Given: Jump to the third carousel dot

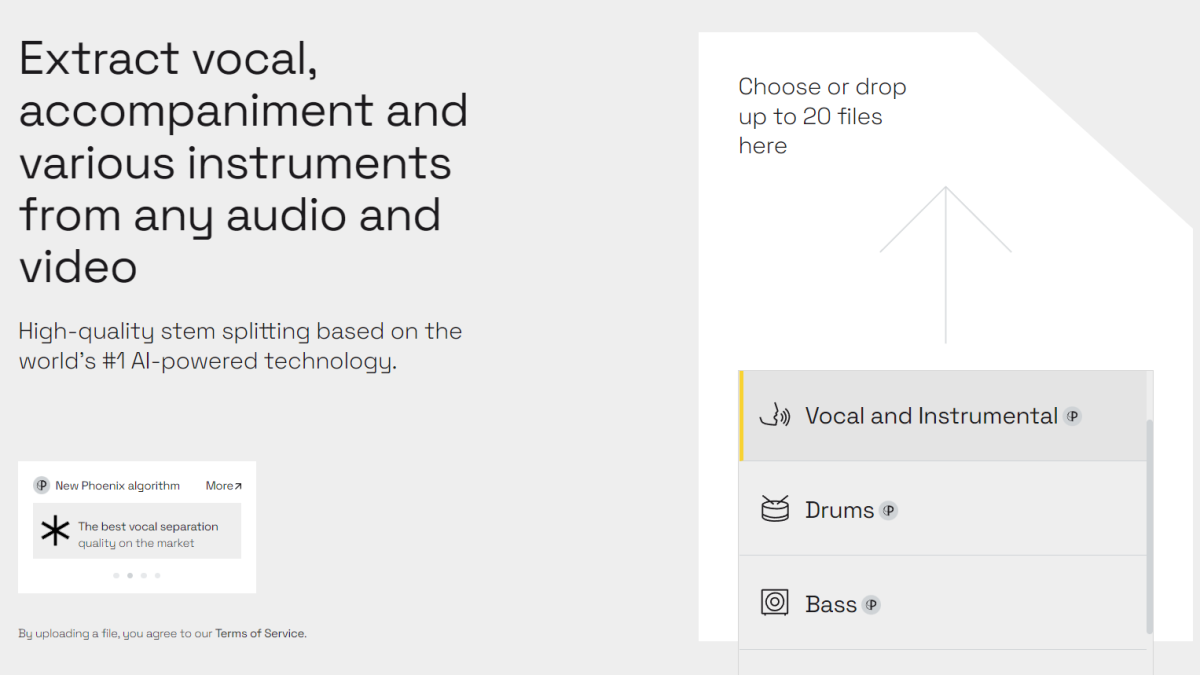Looking at the screenshot, I should [144, 575].
